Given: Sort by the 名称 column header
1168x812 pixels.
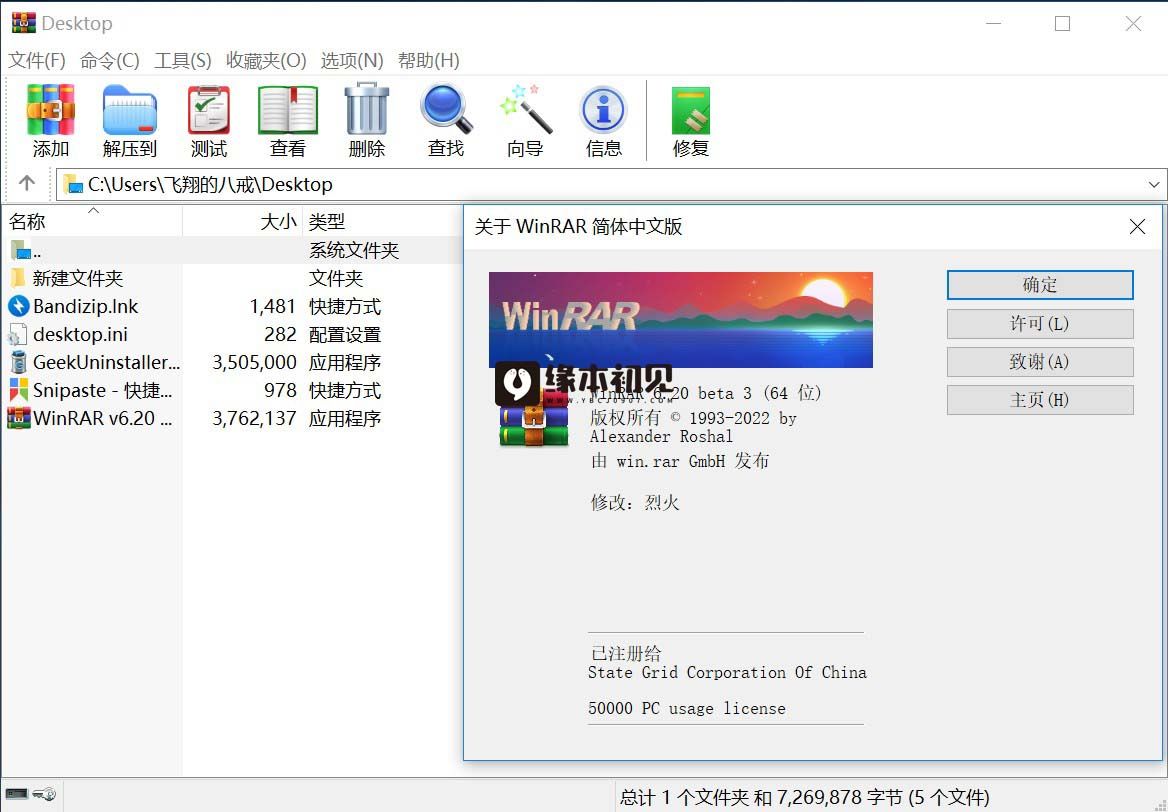Looking at the screenshot, I should pos(92,221).
